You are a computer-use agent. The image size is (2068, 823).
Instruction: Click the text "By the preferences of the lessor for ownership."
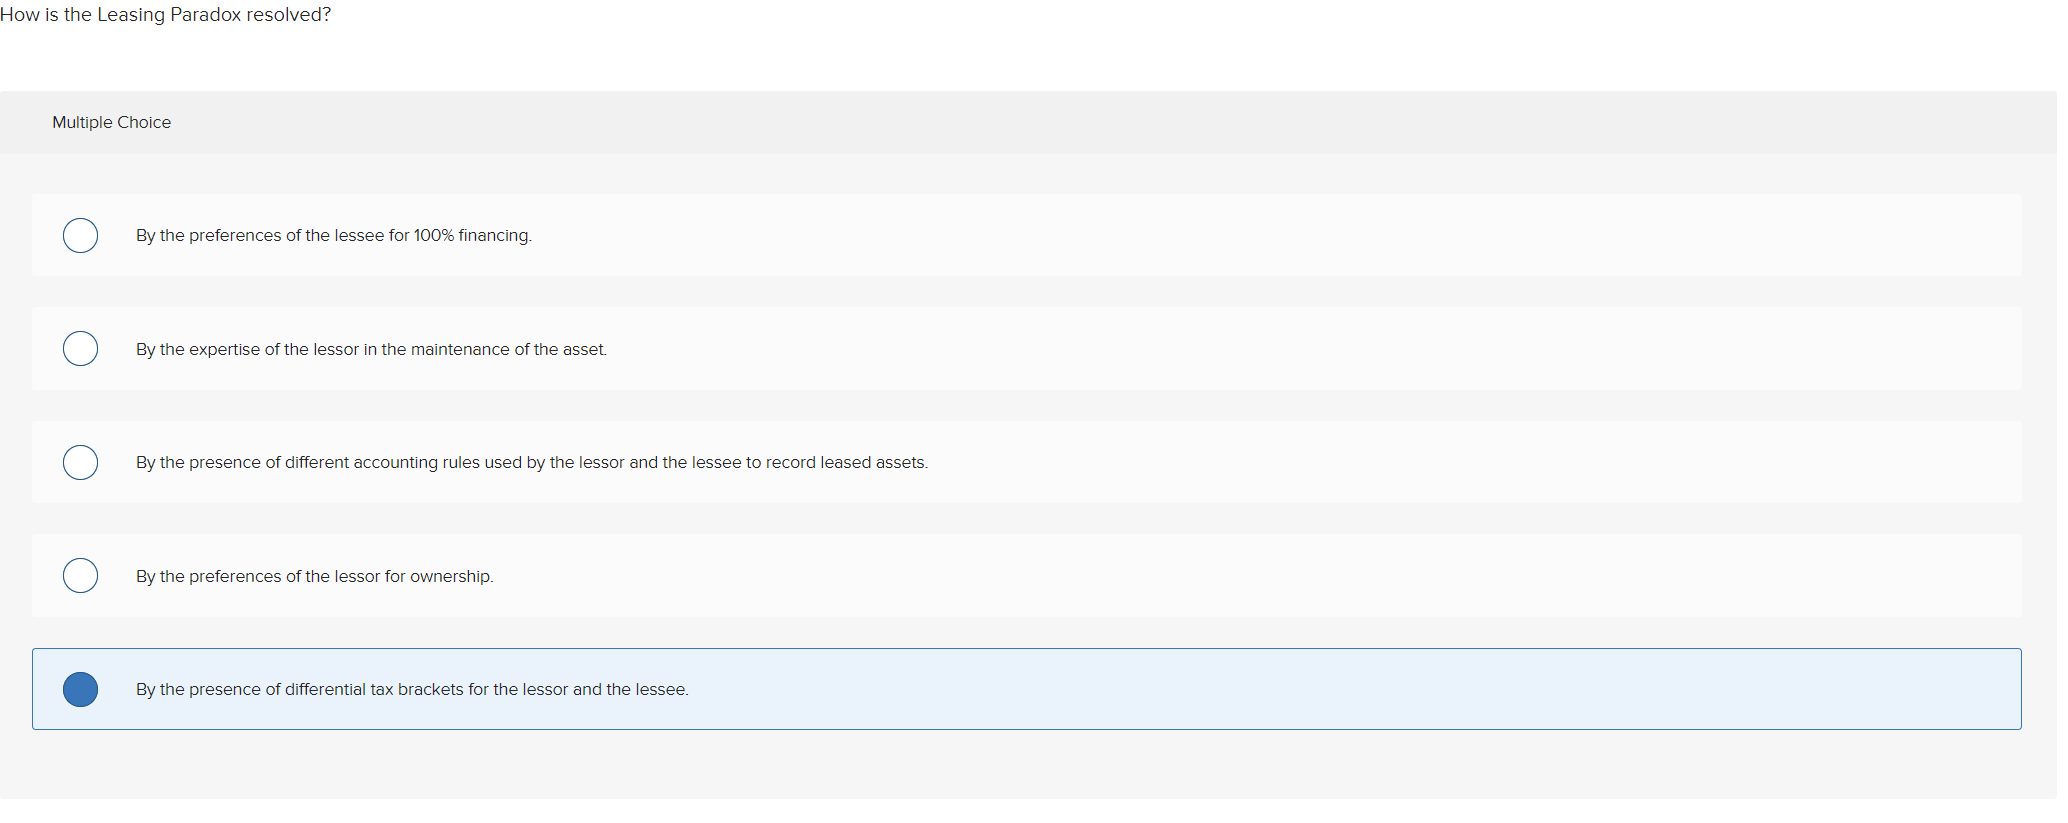coord(315,576)
